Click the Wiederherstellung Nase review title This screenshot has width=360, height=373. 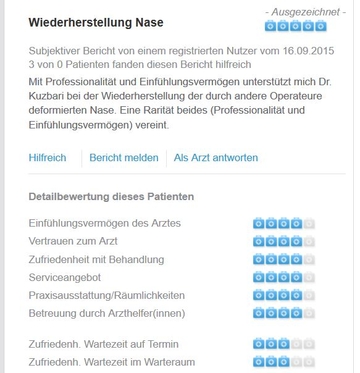click(x=96, y=23)
